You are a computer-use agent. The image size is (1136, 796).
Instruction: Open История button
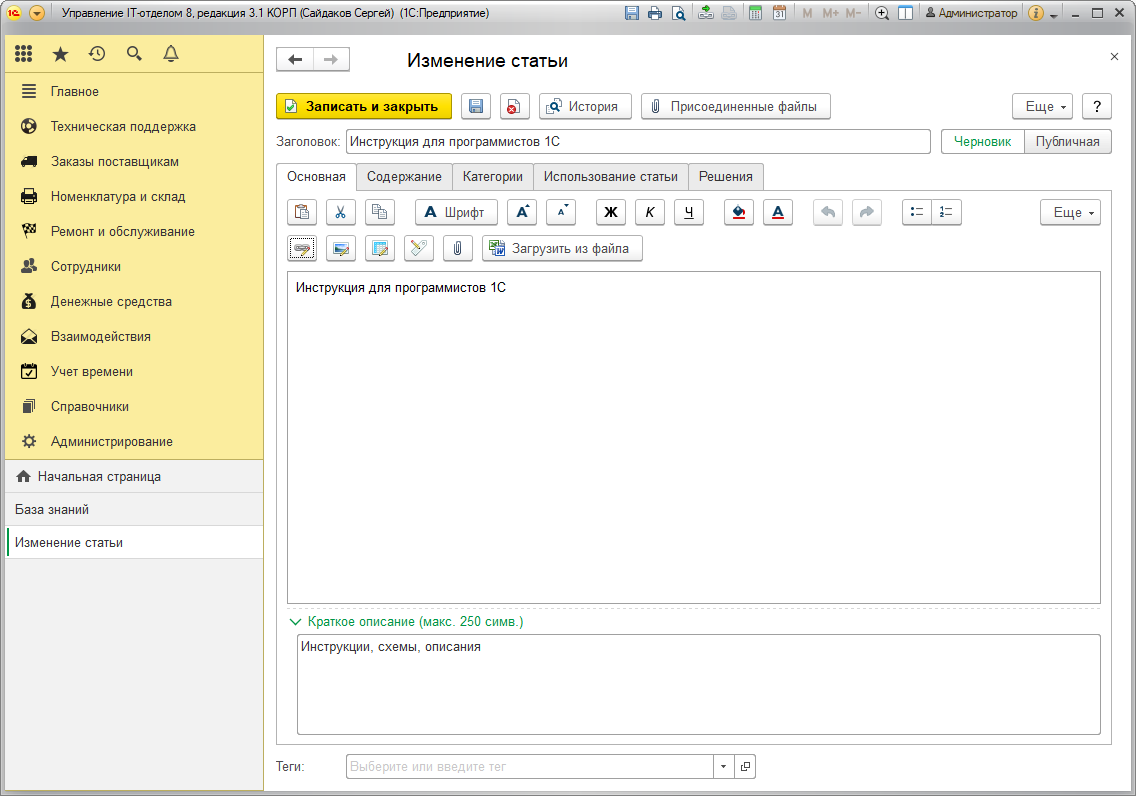point(585,106)
